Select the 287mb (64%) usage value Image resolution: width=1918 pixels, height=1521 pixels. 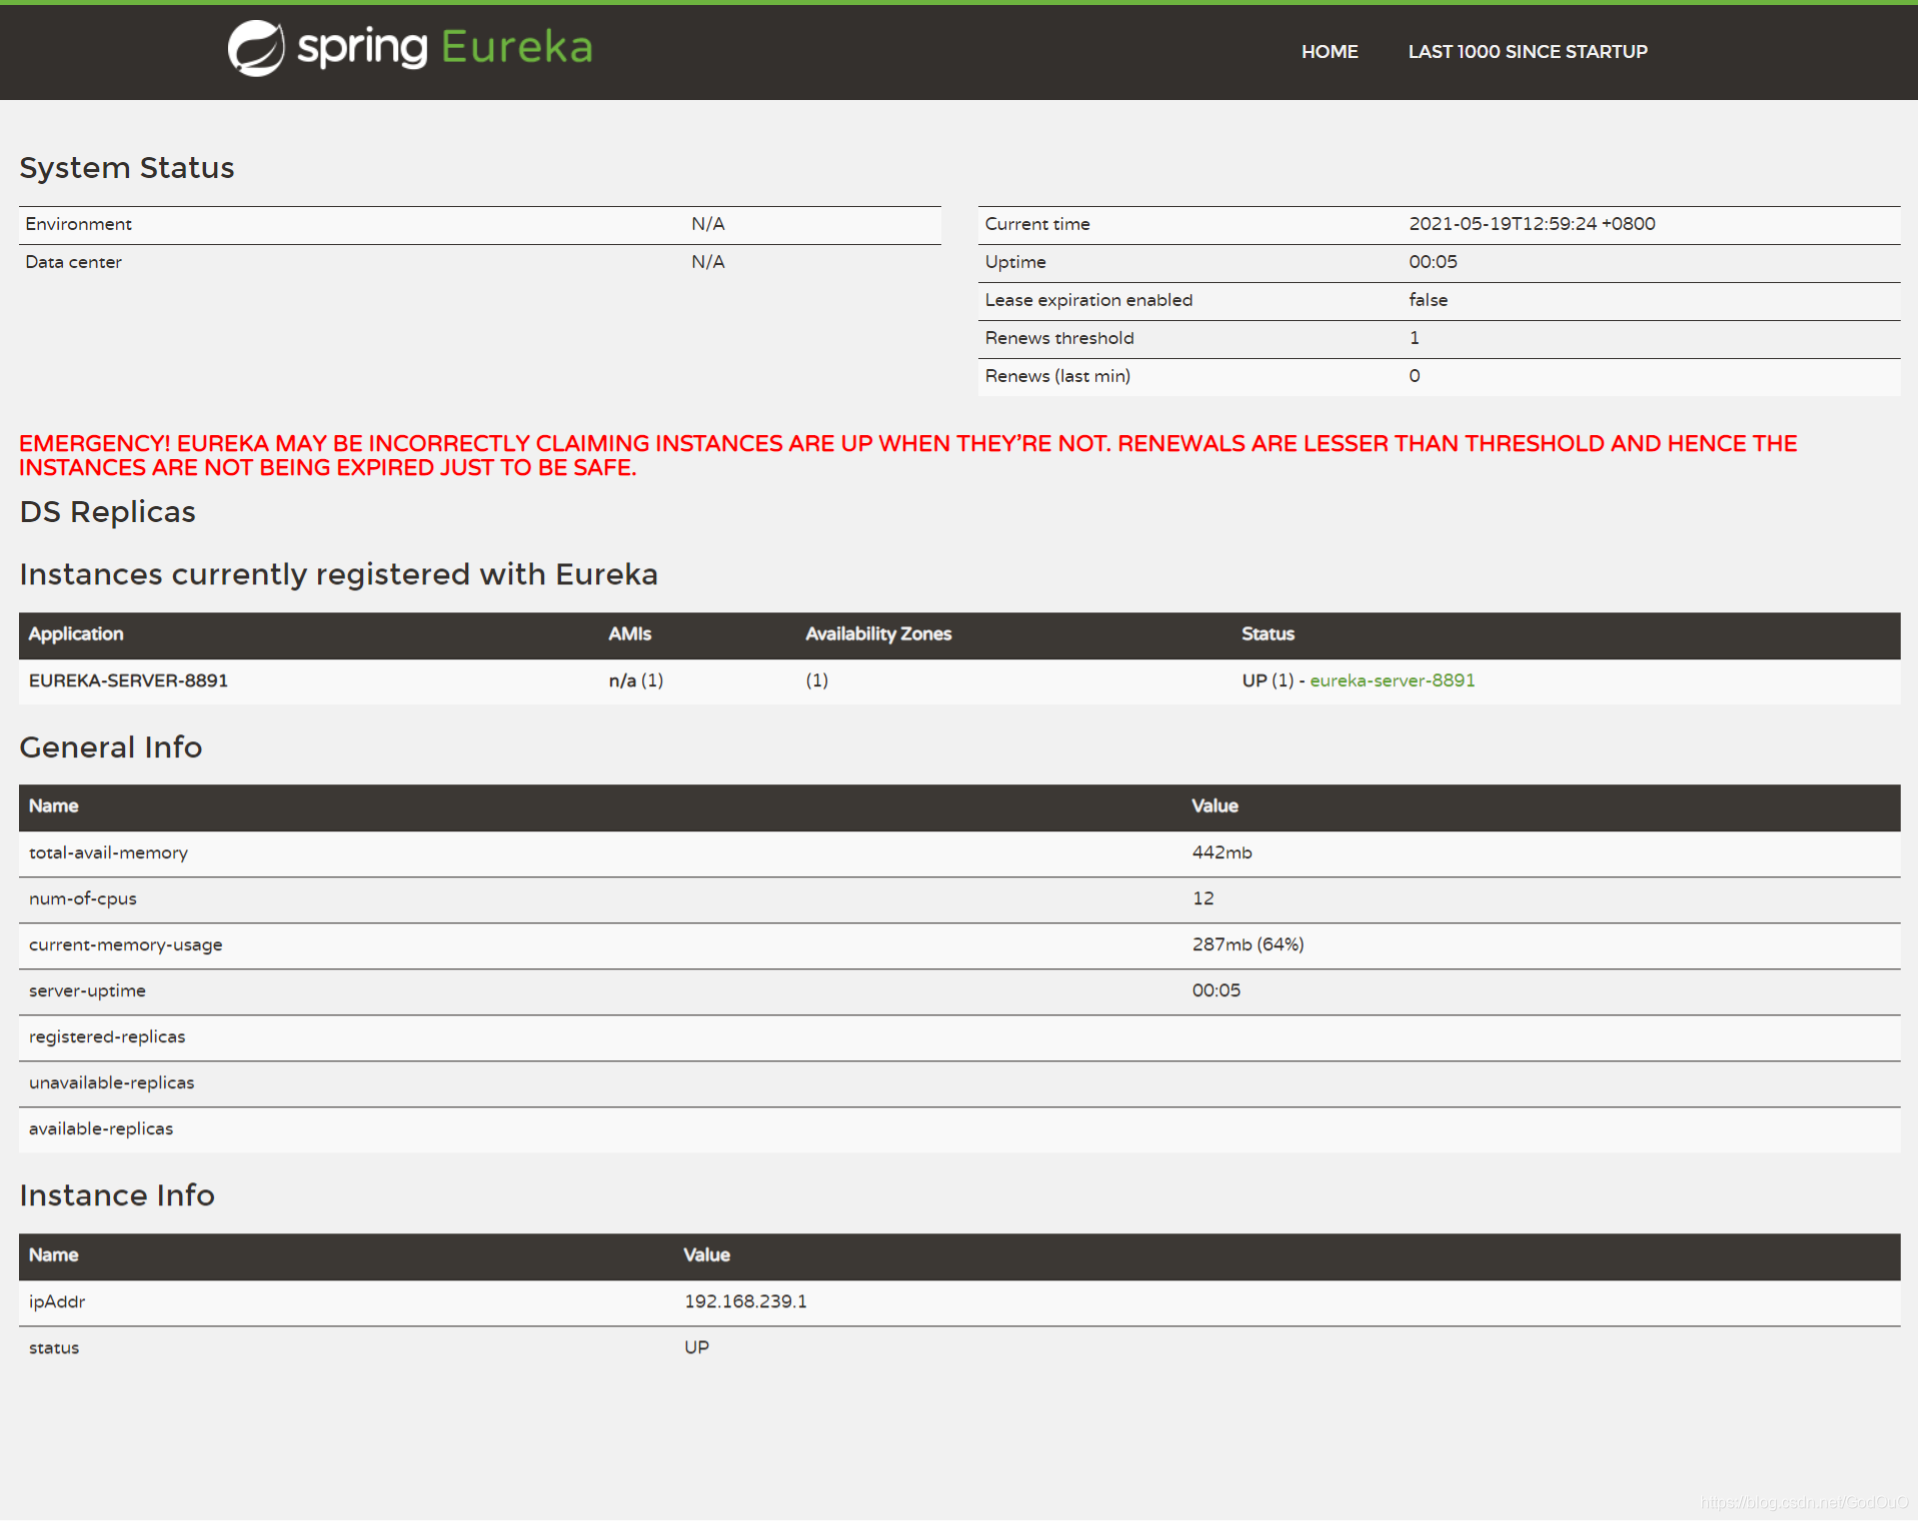pos(1247,944)
